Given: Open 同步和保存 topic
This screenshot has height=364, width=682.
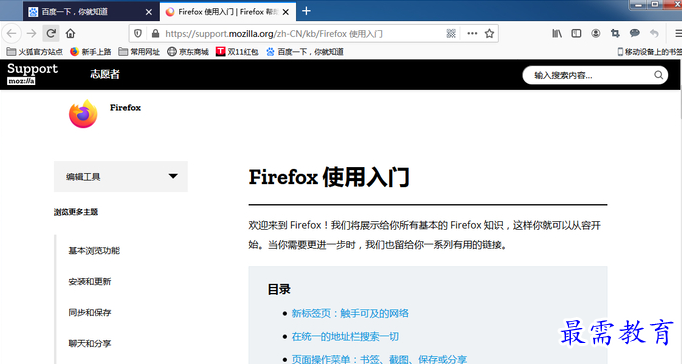Looking at the screenshot, I should click(x=90, y=312).
